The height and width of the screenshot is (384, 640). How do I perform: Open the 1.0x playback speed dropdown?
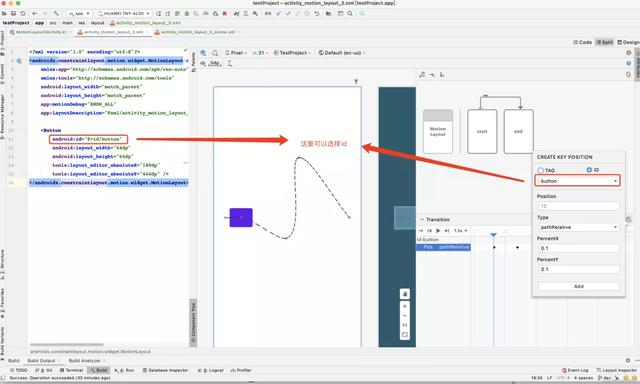[460, 231]
